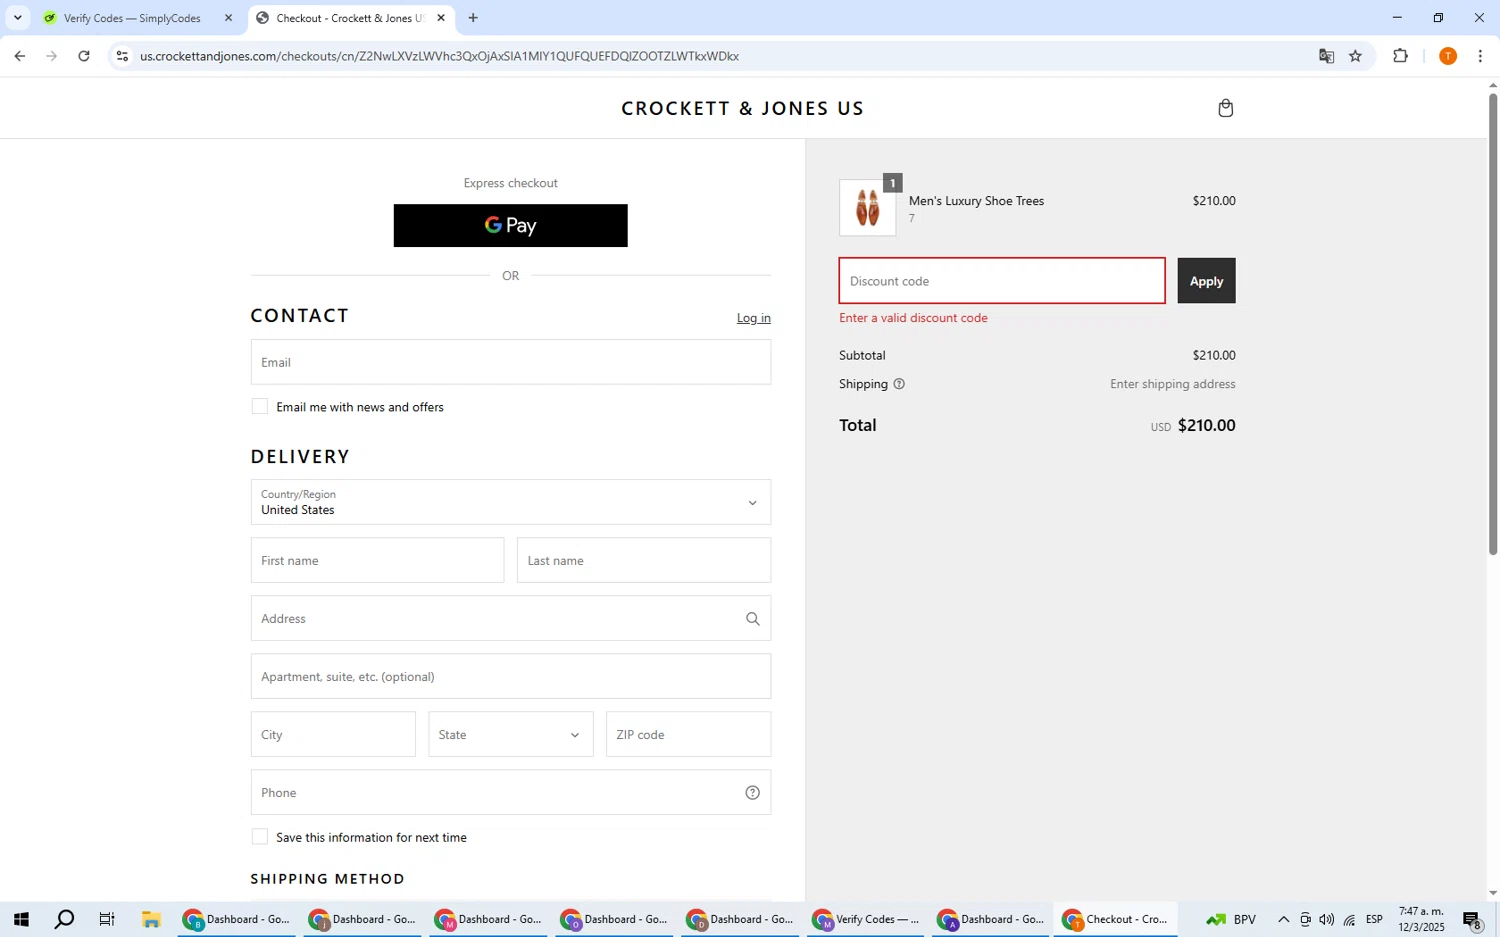Switch to Verify Codes taskbar Chrome window
Viewport: 1500px width, 937px height.
(867, 919)
